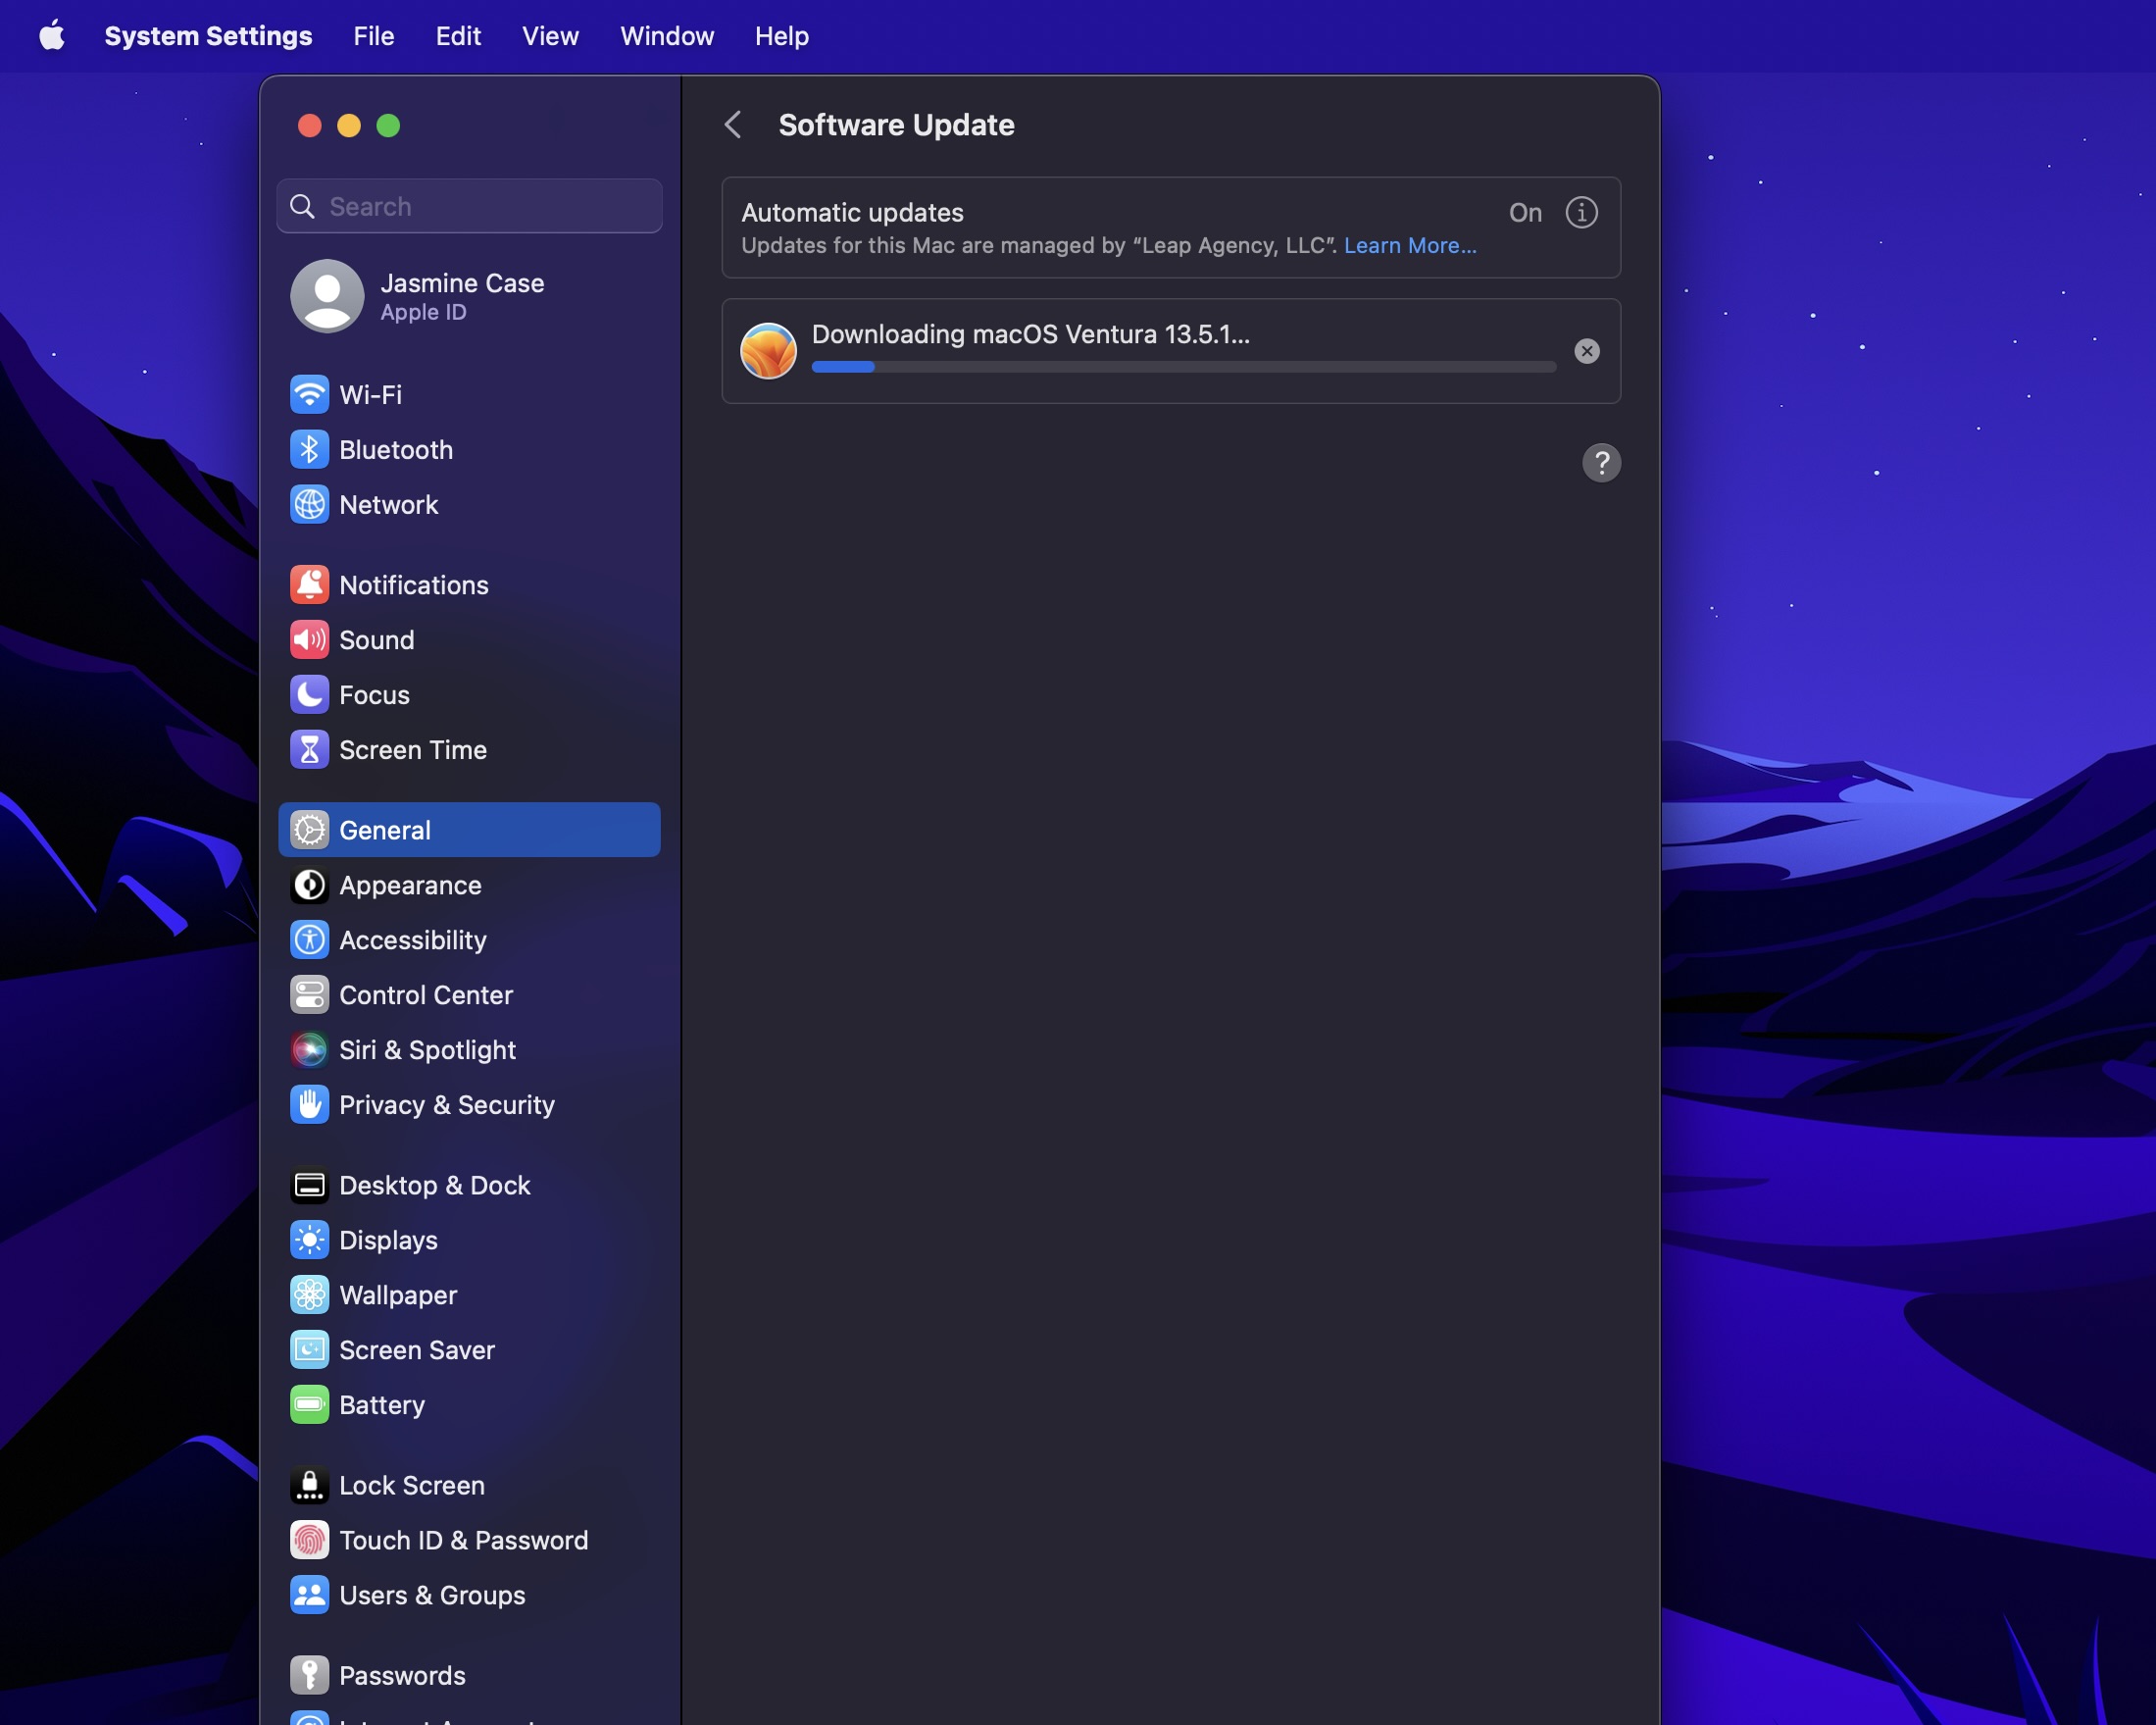This screenshot has width=2156, height=1725.
Task: Select the Network globe icon
Action: click(309, 504)
